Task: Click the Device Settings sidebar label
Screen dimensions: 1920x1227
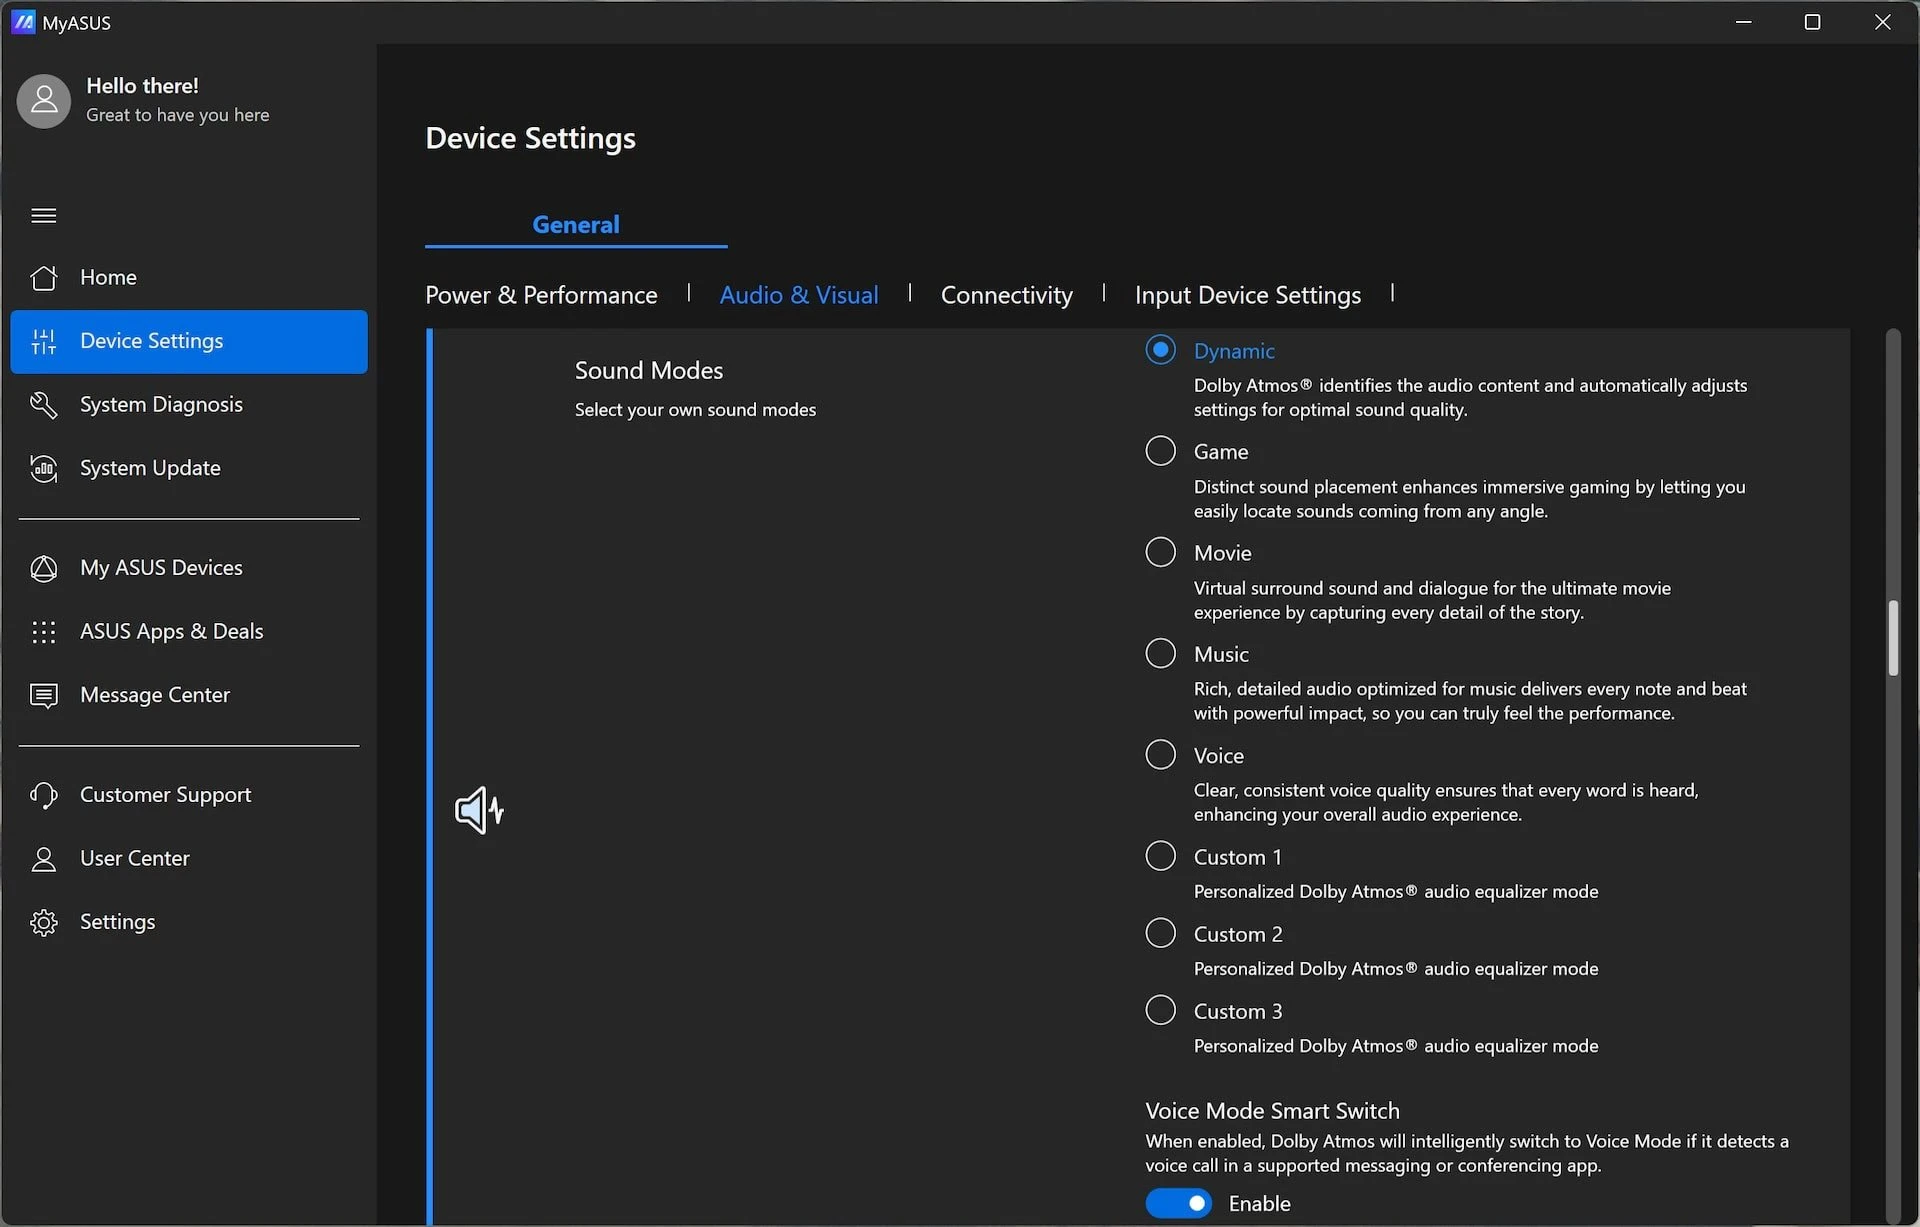Action: click(x=151, y=341)
